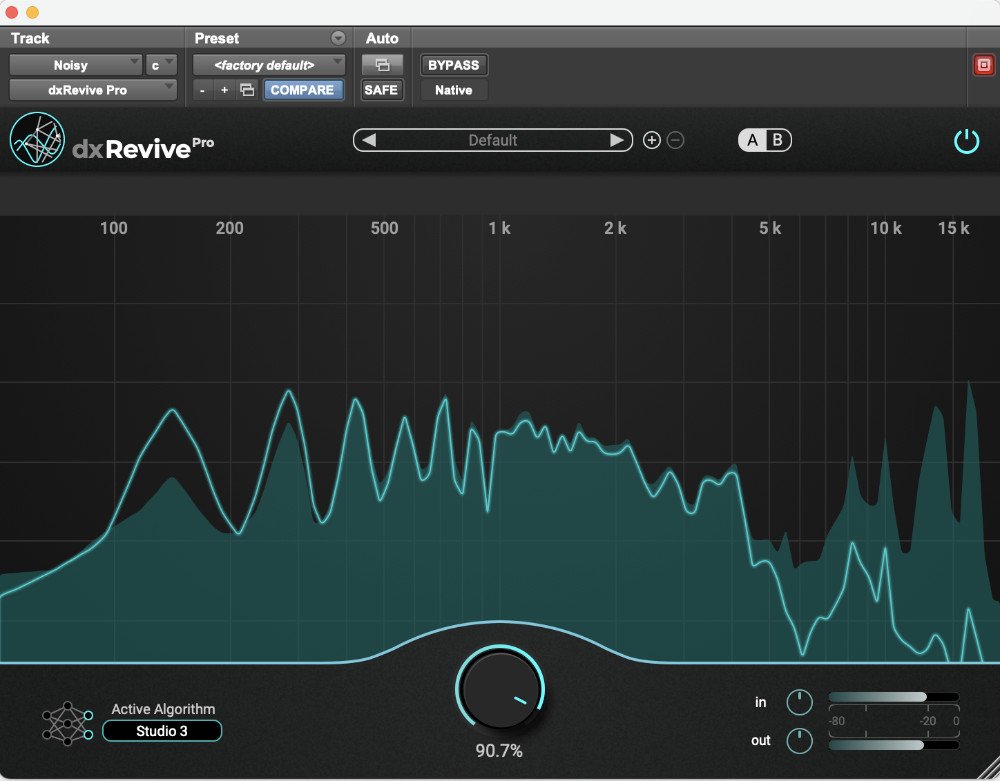Toggle automation SAFE mode
This screenshot has height=781, width=1000.
click(382, 89)
